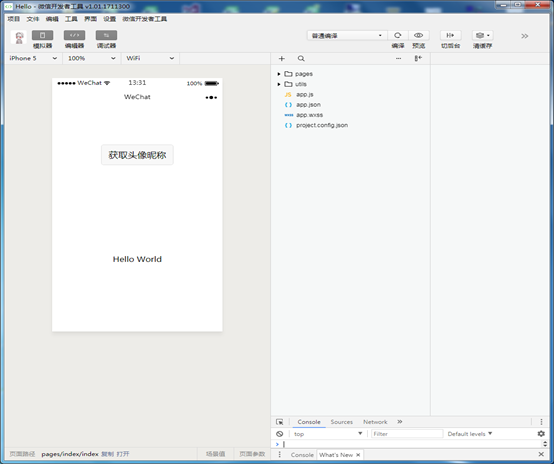
Task: Open console settings gear icon
Action: click(x=541, y=434)
